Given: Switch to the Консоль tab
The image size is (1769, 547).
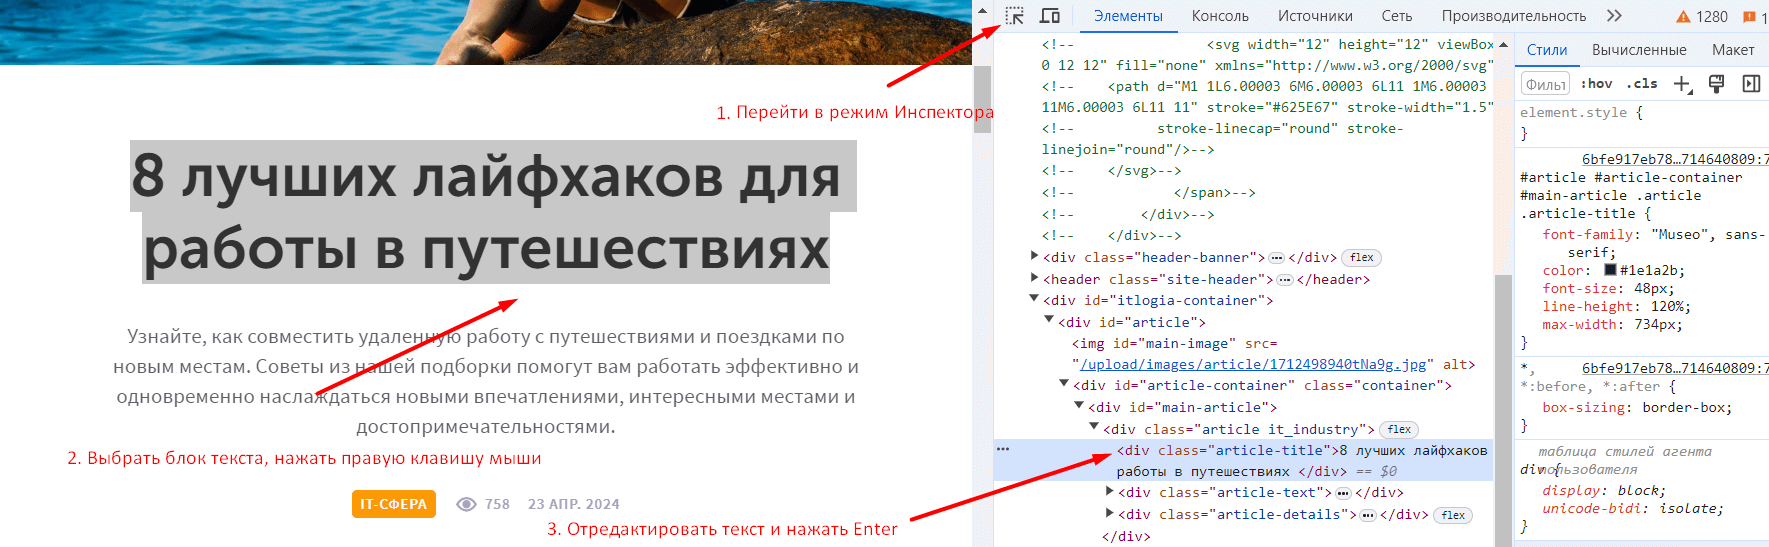Looking at the screenshot, I should 1220,16.
